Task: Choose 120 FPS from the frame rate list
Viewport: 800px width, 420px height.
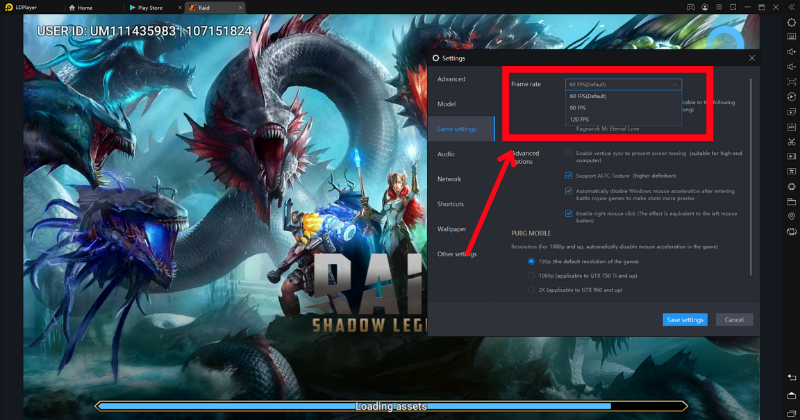Action: coord(623,119)
